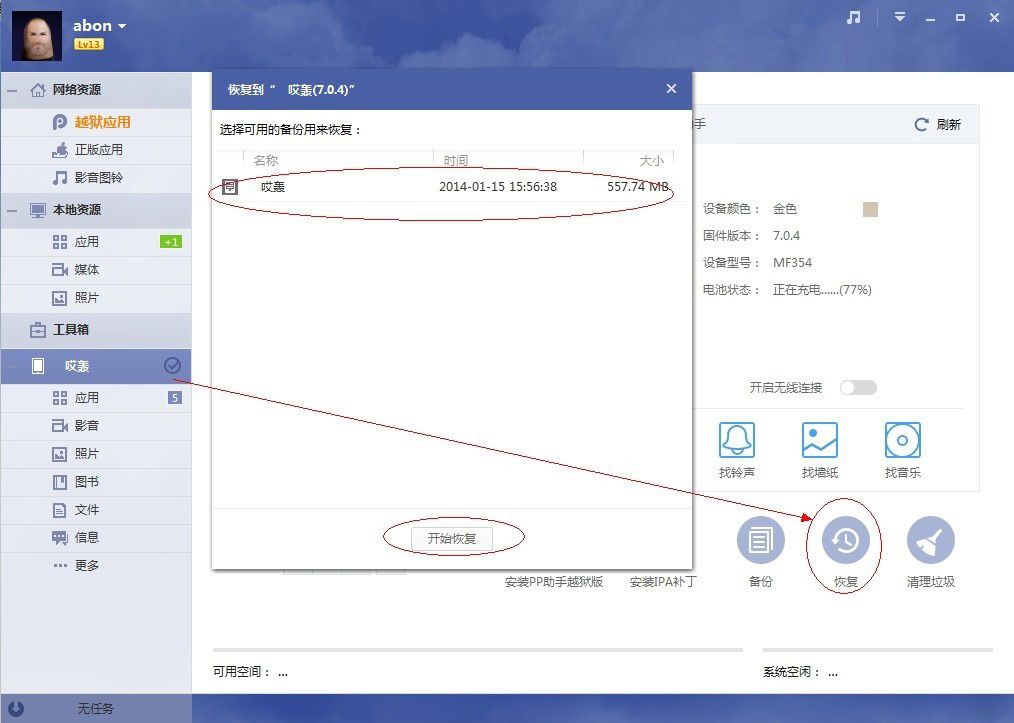The height and width of the screenshot is (723, 1014).
Task: Open the abon user dropdown arrow
Action: 122,27
